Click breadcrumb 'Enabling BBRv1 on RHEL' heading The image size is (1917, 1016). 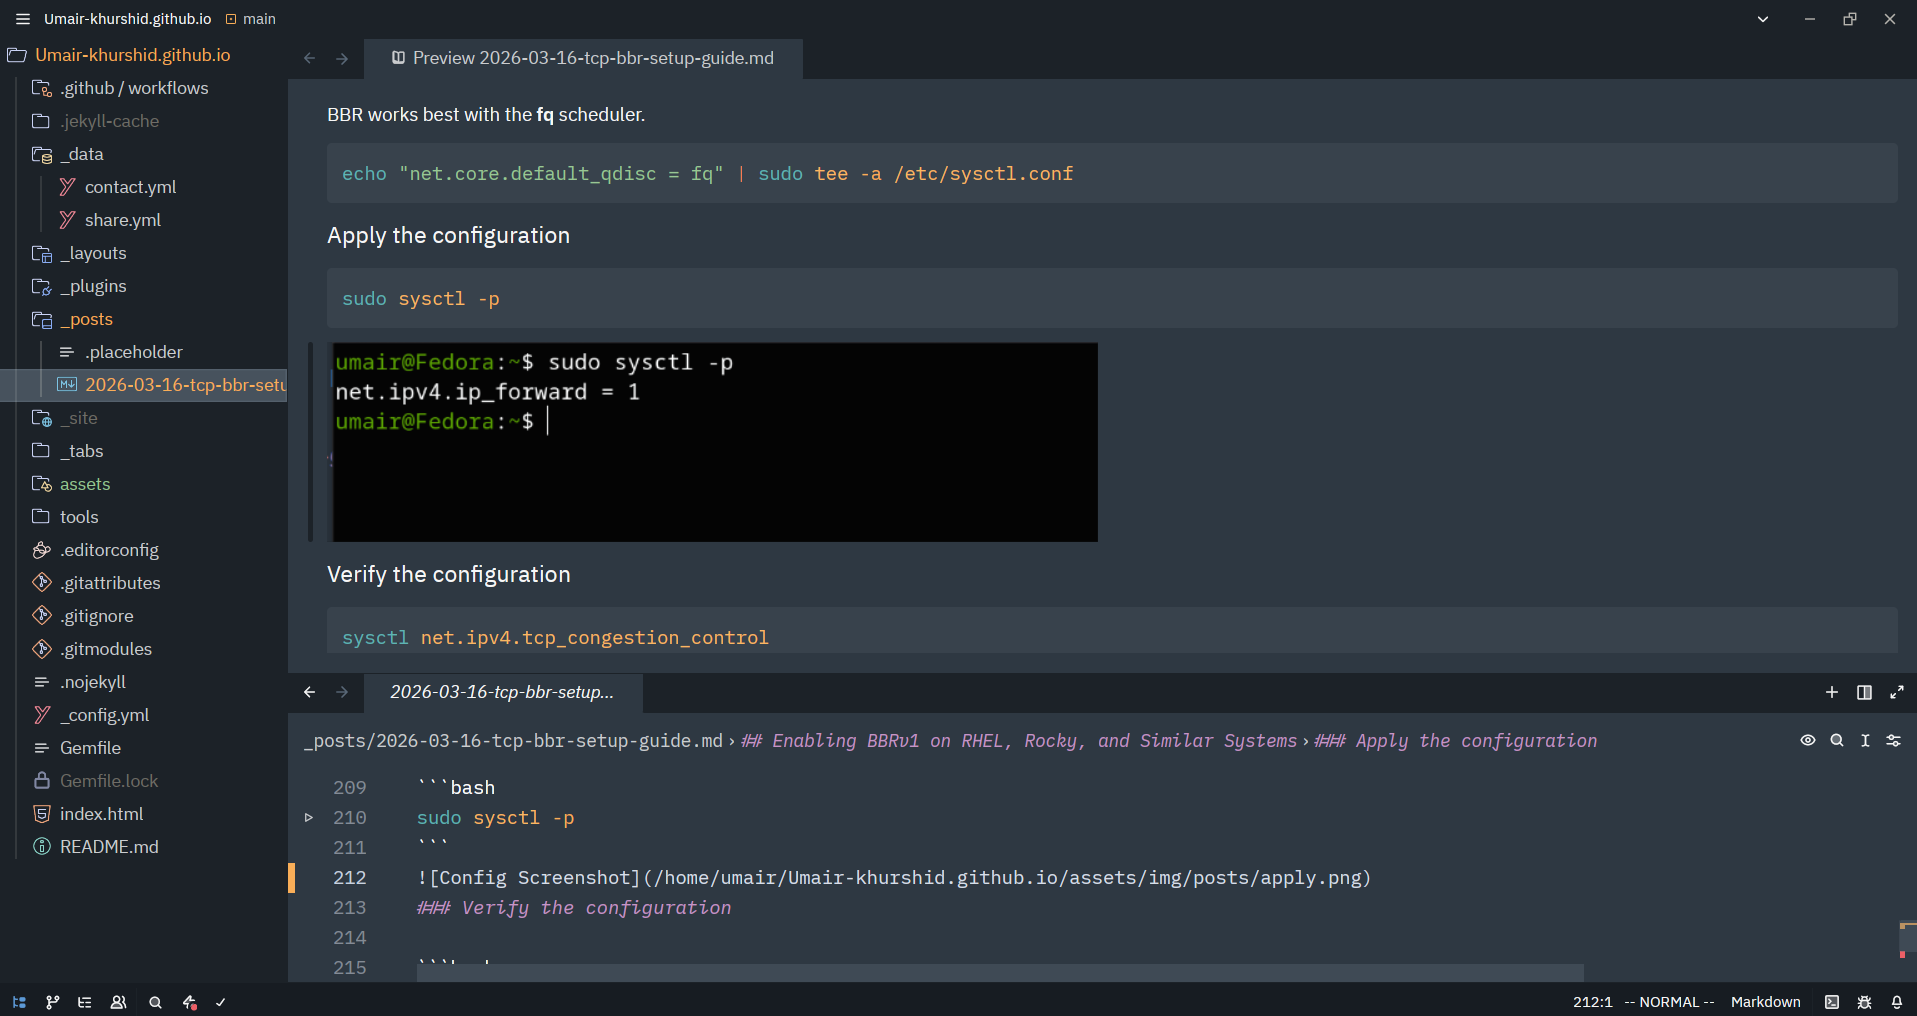pyautogui.click(x=1018, y=741)
